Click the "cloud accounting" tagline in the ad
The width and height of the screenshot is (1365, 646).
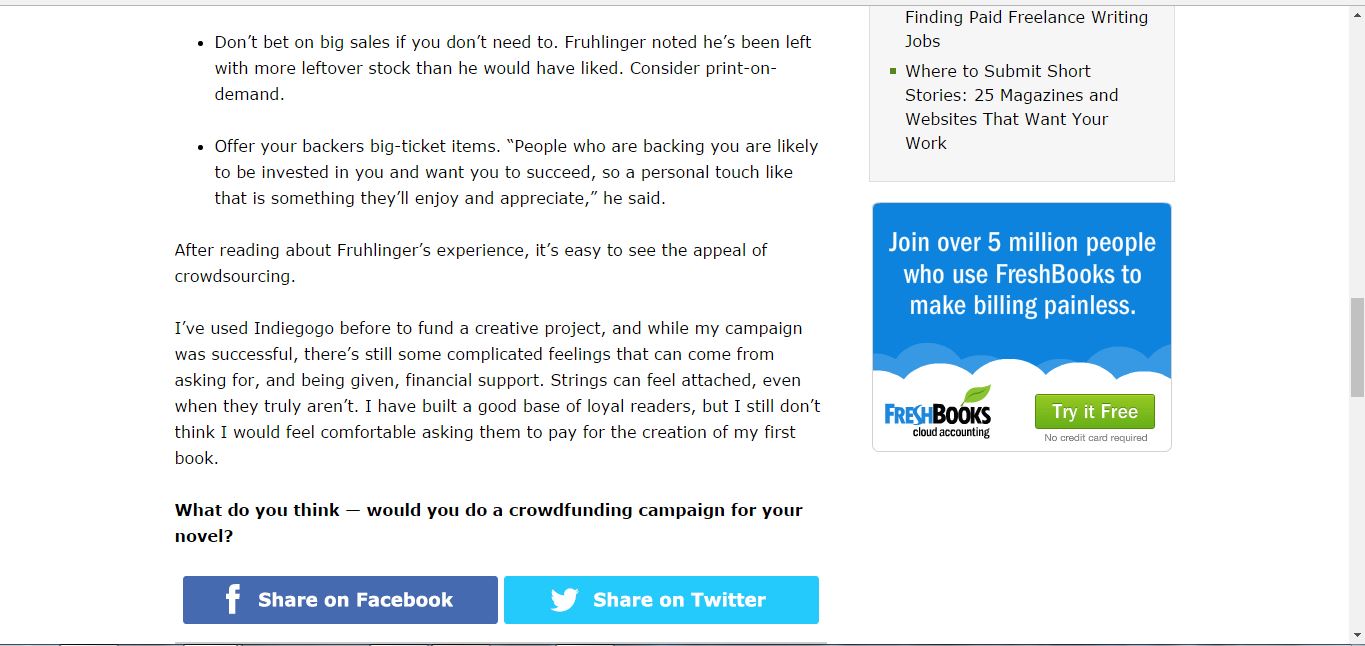[951, 432]
